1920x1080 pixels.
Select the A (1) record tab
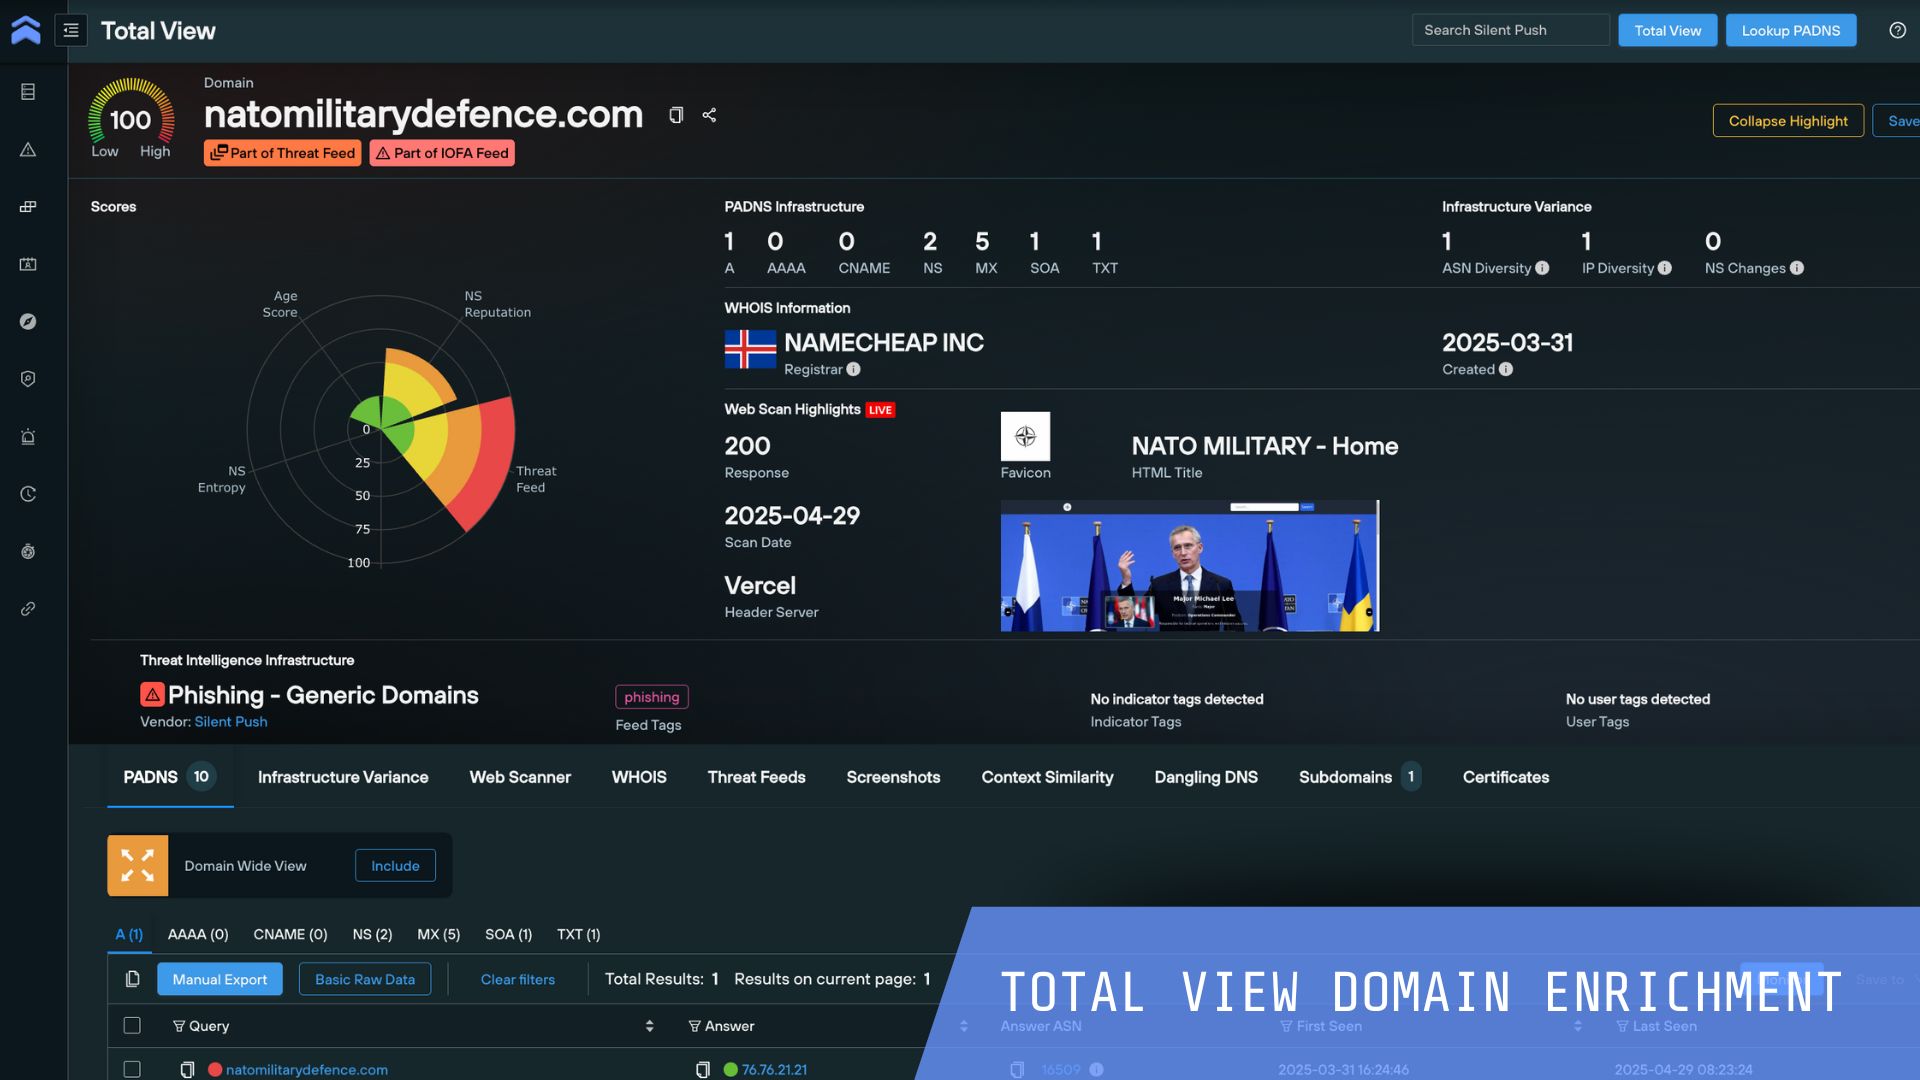pyautogui.click(x=129, y=934)
